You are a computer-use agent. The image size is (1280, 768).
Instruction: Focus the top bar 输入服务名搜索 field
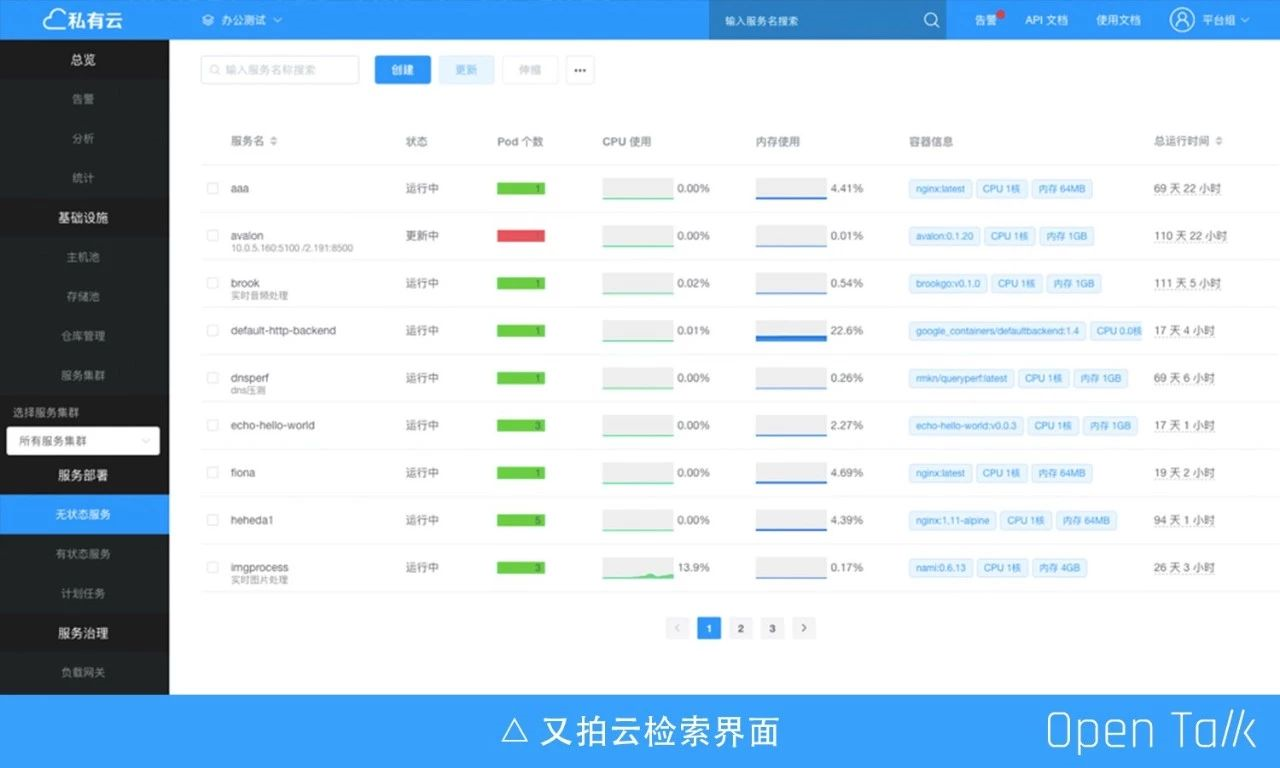[x=828, y=20]
